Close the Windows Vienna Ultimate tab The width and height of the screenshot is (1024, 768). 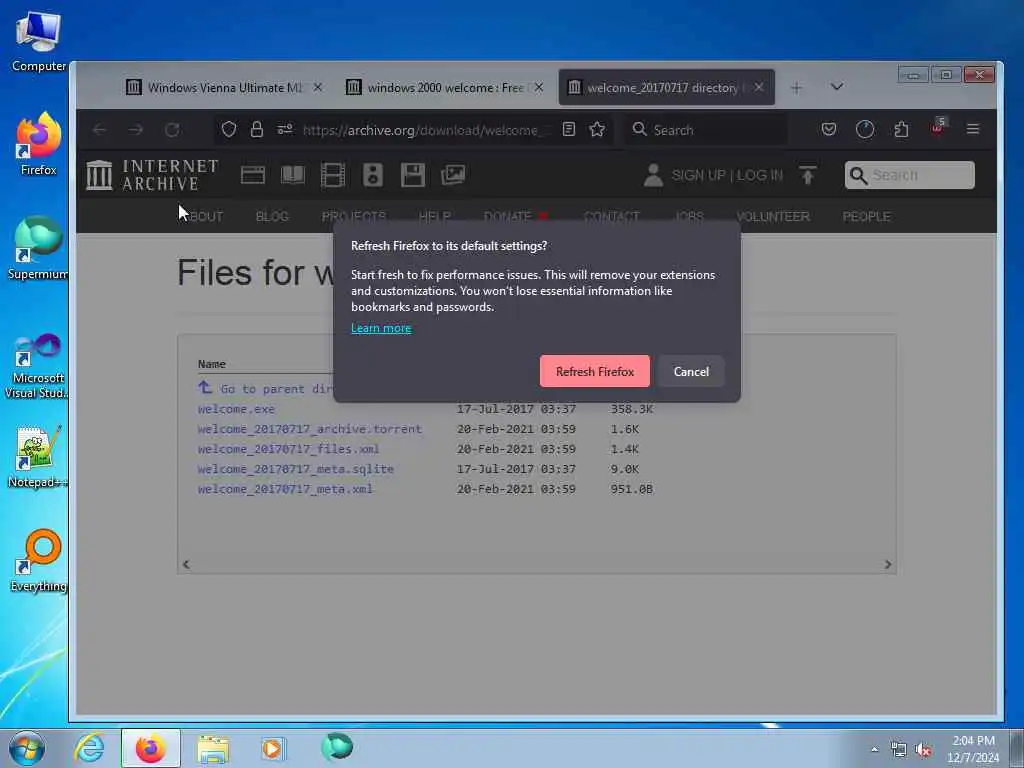(x=317, y=87)
